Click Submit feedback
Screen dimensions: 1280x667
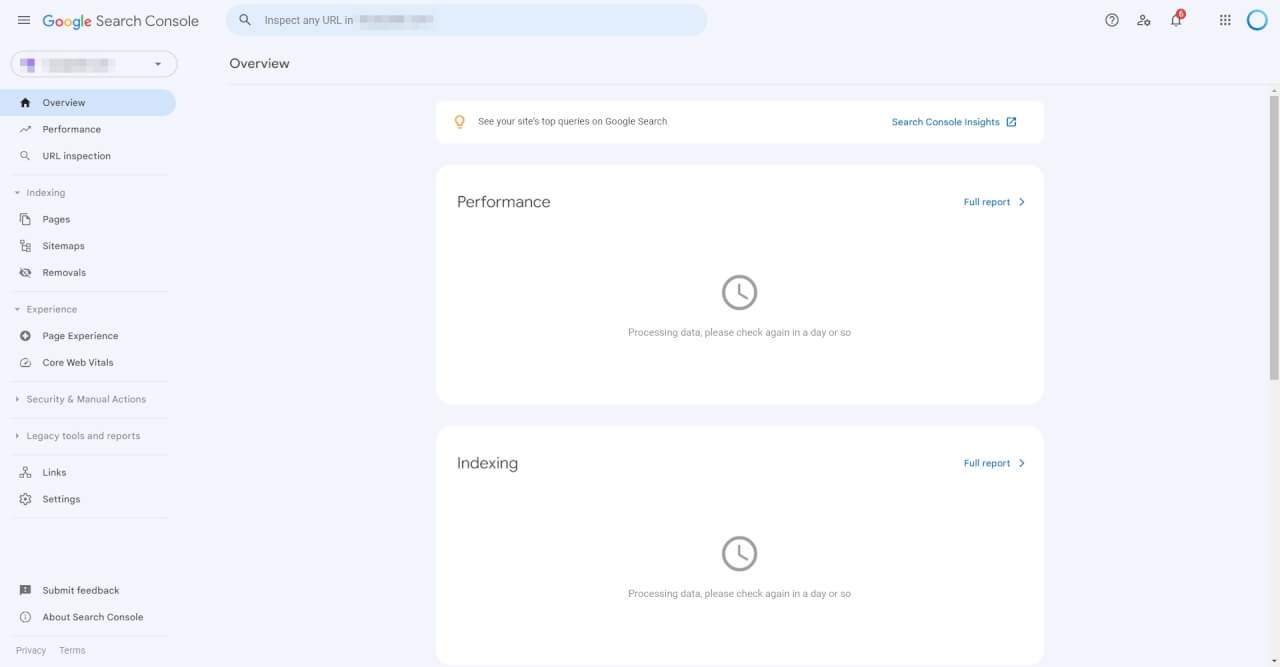[x=81, y=591]
